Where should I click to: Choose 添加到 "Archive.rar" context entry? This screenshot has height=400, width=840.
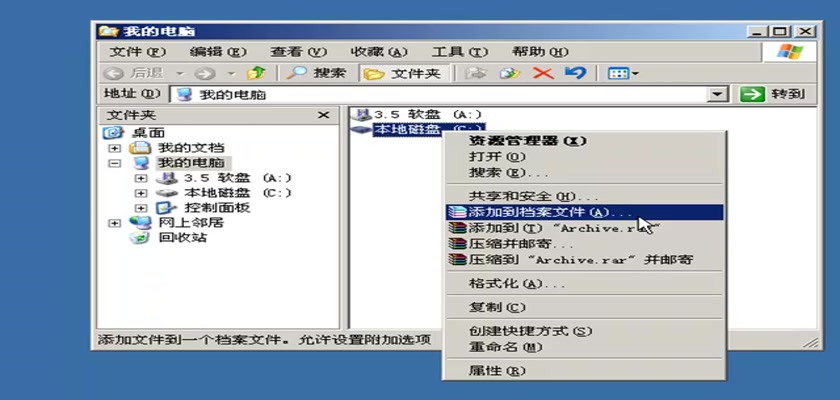click(584, 228)
